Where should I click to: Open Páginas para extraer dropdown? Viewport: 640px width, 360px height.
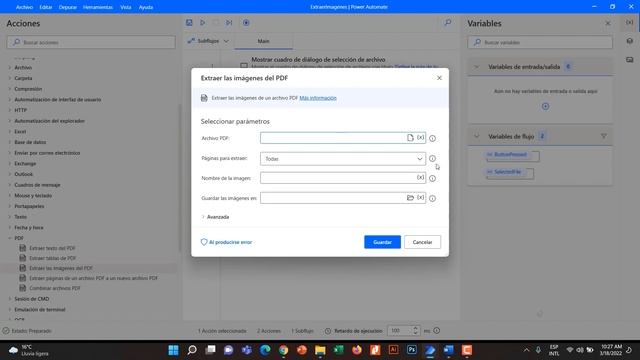[343, 159]
